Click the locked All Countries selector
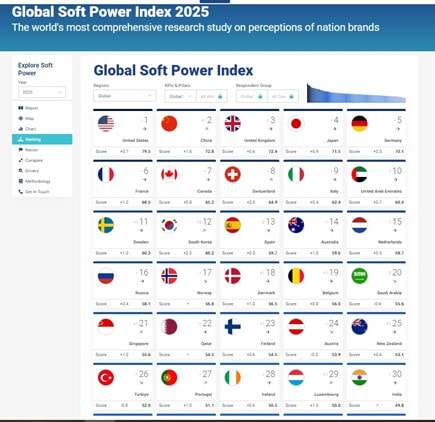Viewport: 435px width, 422px height. 283,96
